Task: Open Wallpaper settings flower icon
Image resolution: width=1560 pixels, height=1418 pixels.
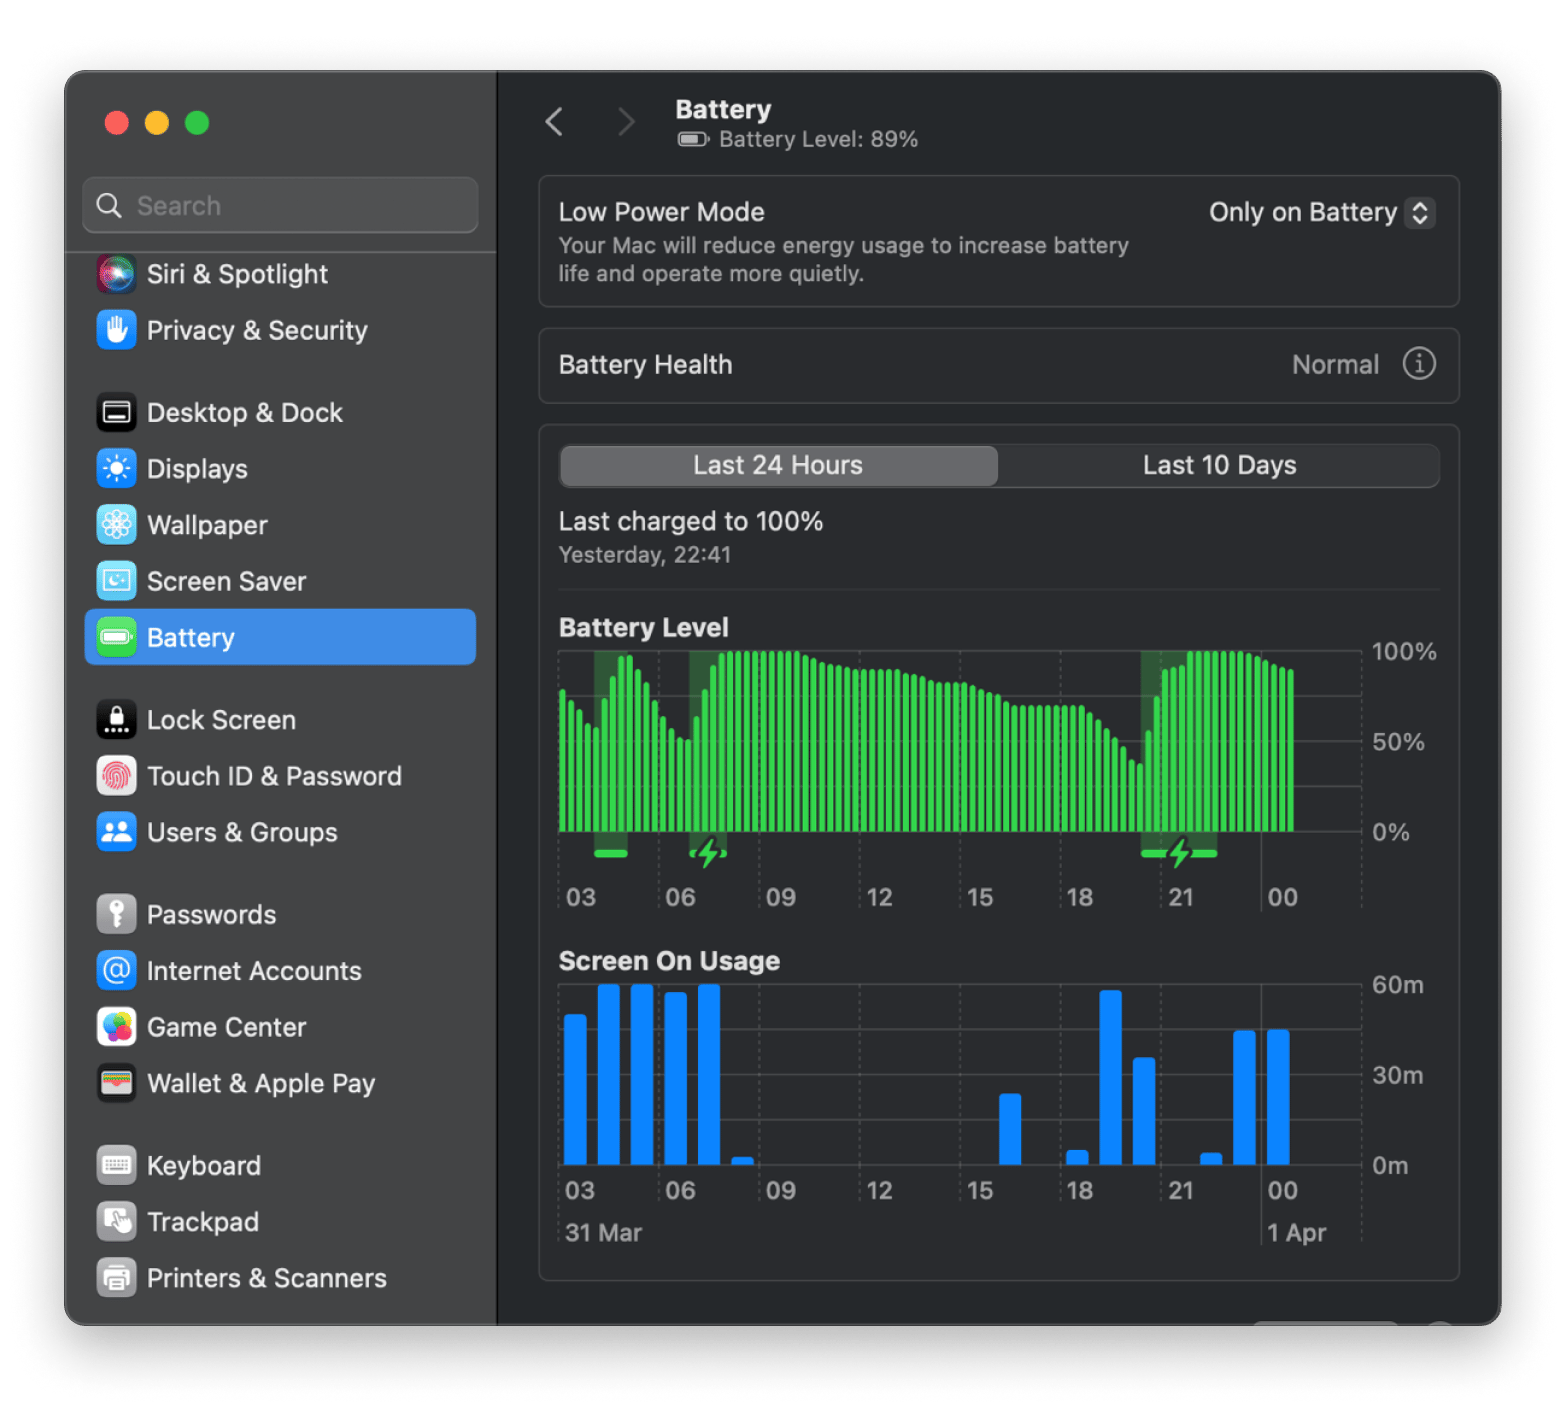Action: click(116, 524)
